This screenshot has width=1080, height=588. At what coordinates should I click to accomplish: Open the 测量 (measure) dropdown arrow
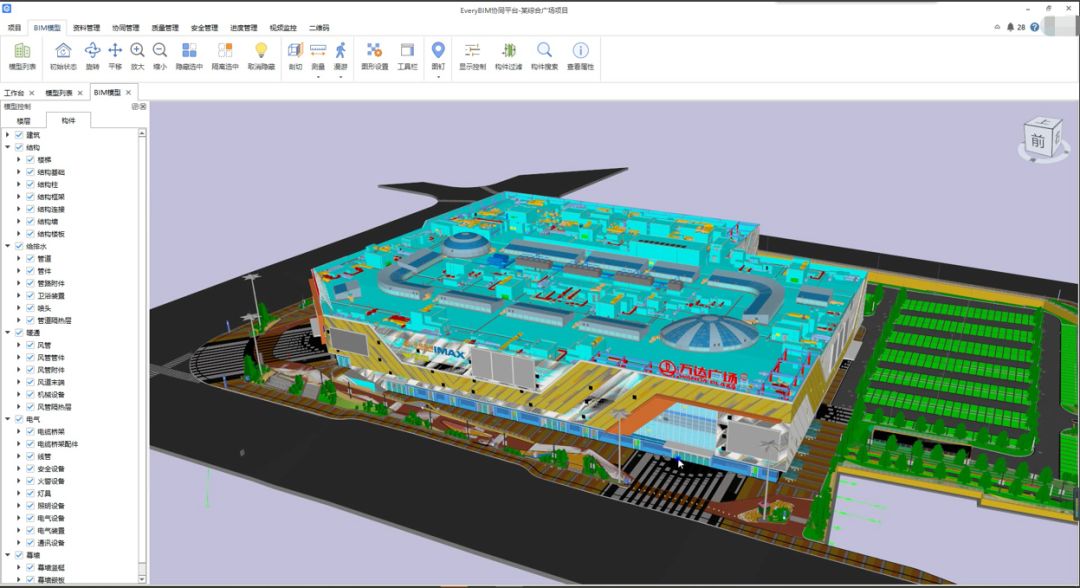click(318, 77)
